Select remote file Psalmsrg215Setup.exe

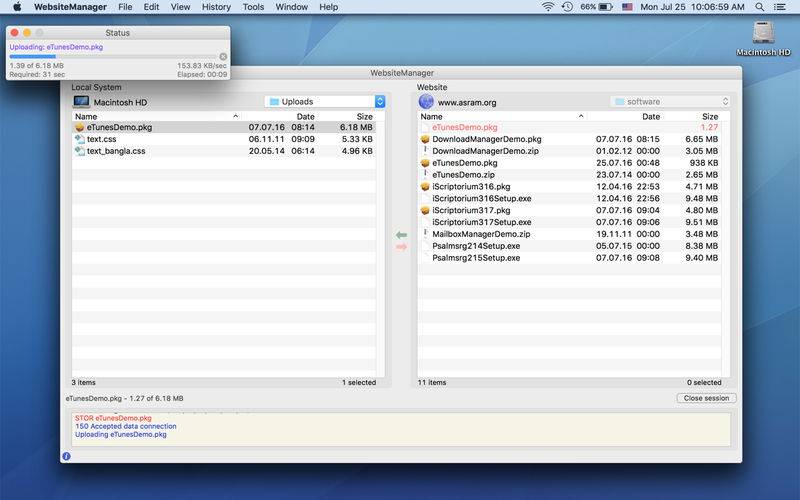point(569,258)
